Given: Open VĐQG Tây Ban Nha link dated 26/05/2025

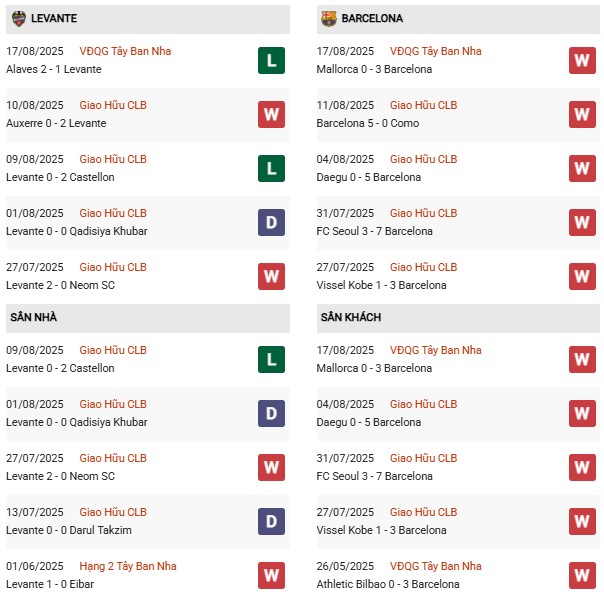Looking at the screenshot, I should coord(435,566).
